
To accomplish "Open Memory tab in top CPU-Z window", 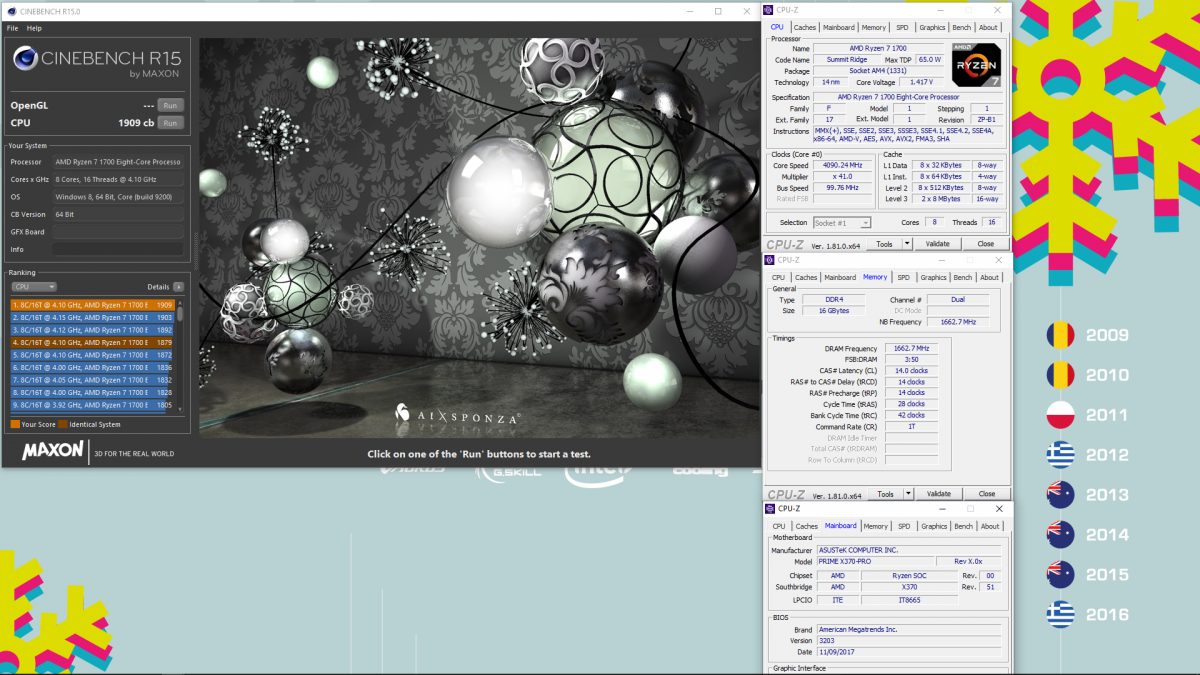I will (873, 28).
